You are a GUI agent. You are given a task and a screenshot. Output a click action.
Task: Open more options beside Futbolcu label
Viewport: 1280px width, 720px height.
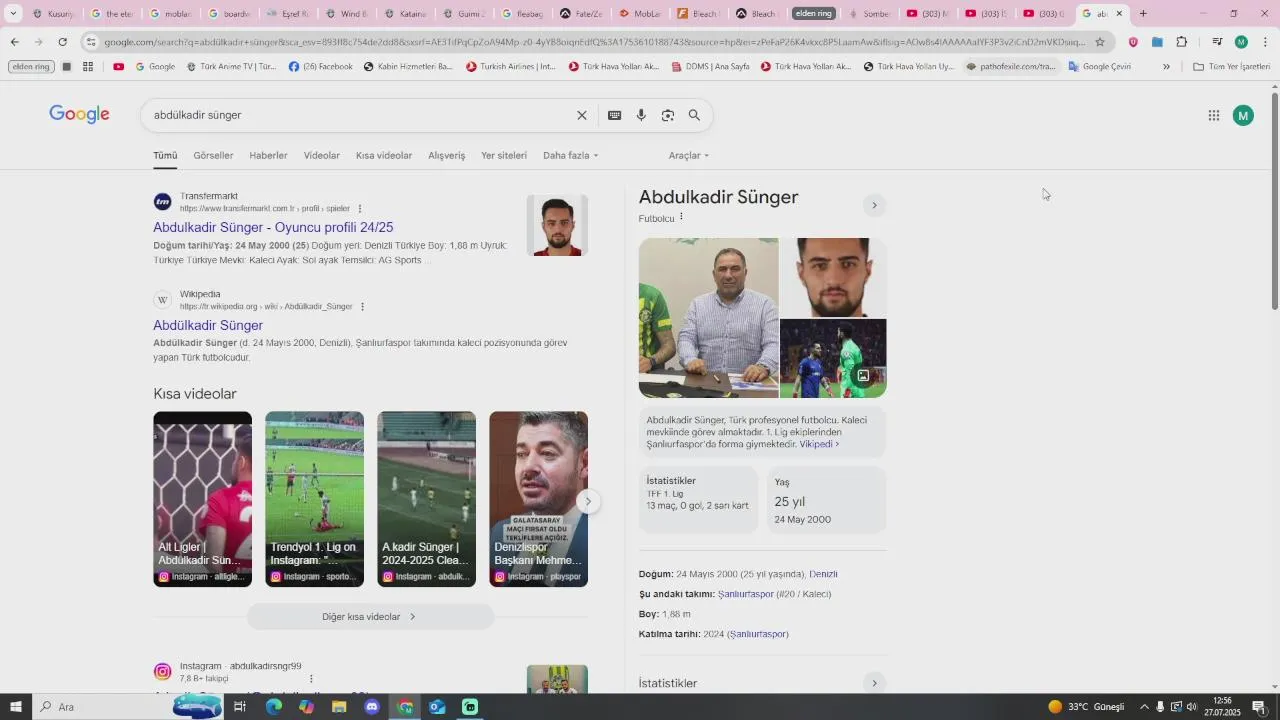[x=682, y=217]
